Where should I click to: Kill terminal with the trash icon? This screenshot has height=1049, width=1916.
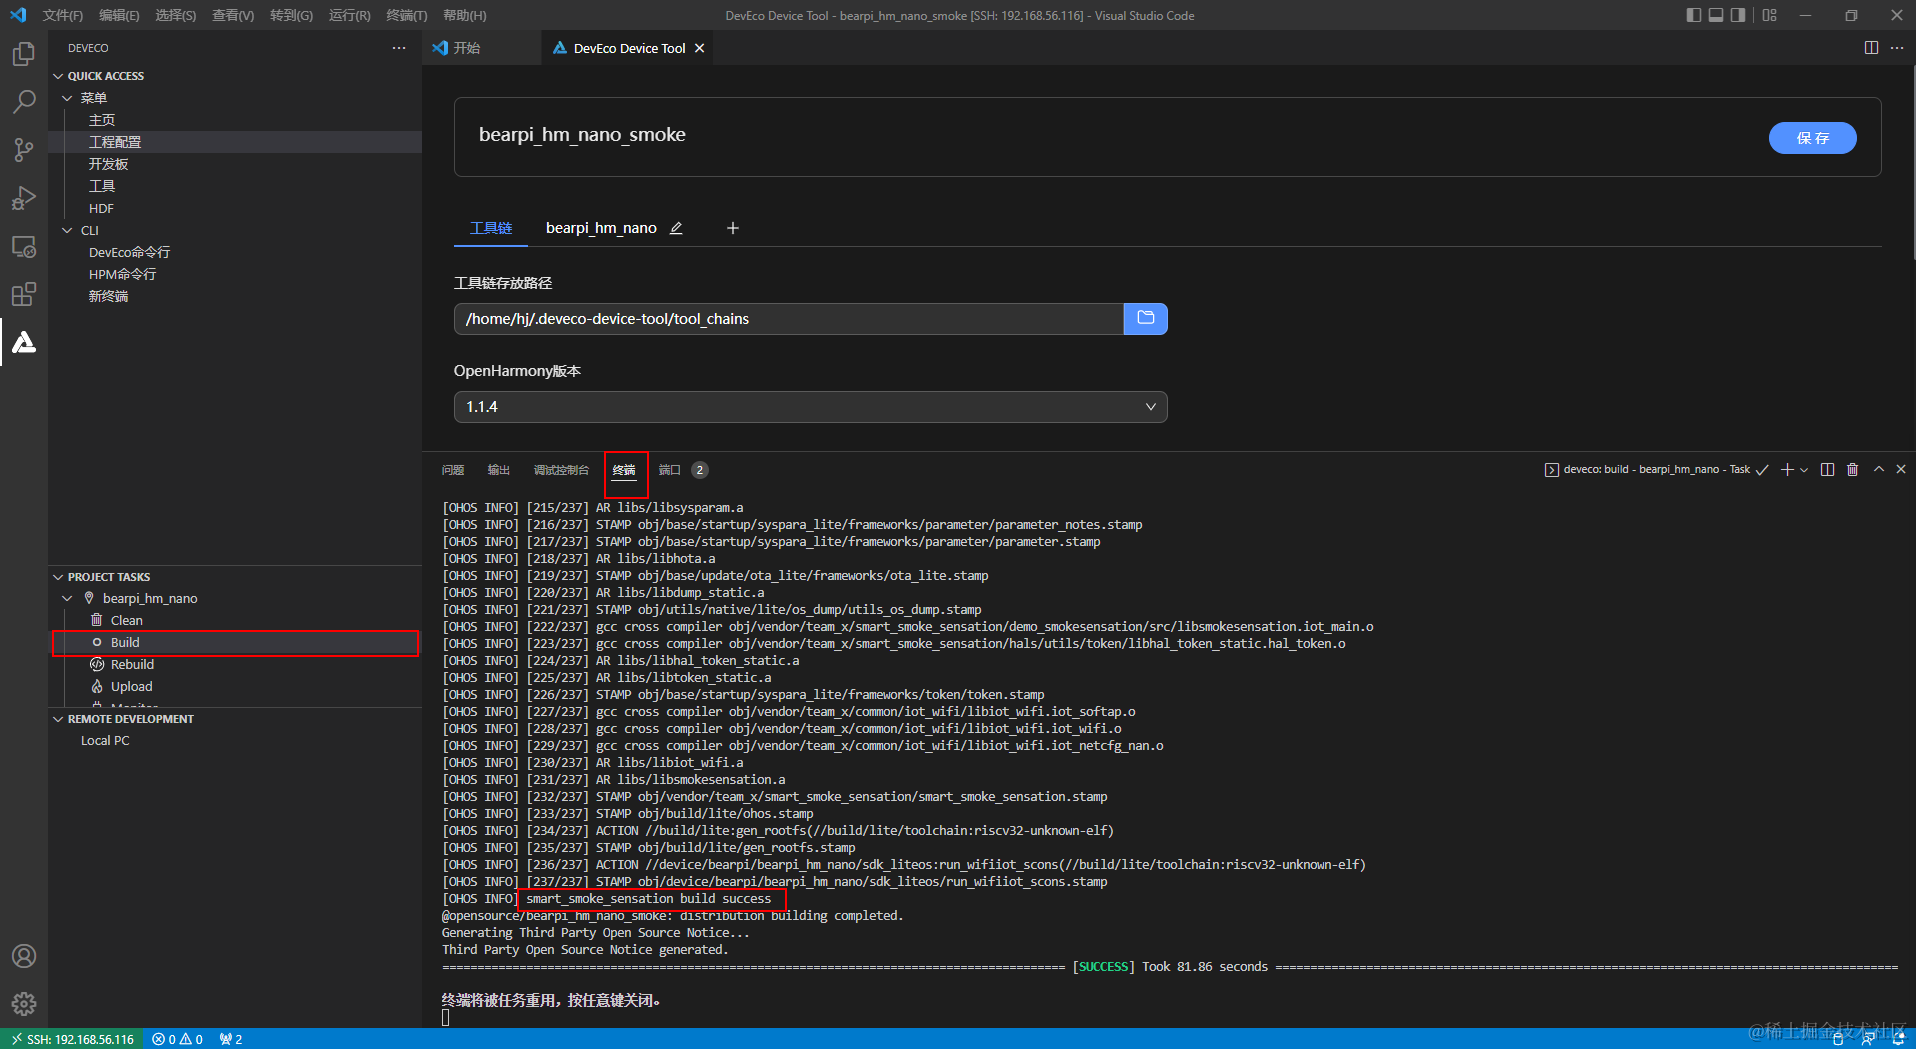[x=1853, y=469]
